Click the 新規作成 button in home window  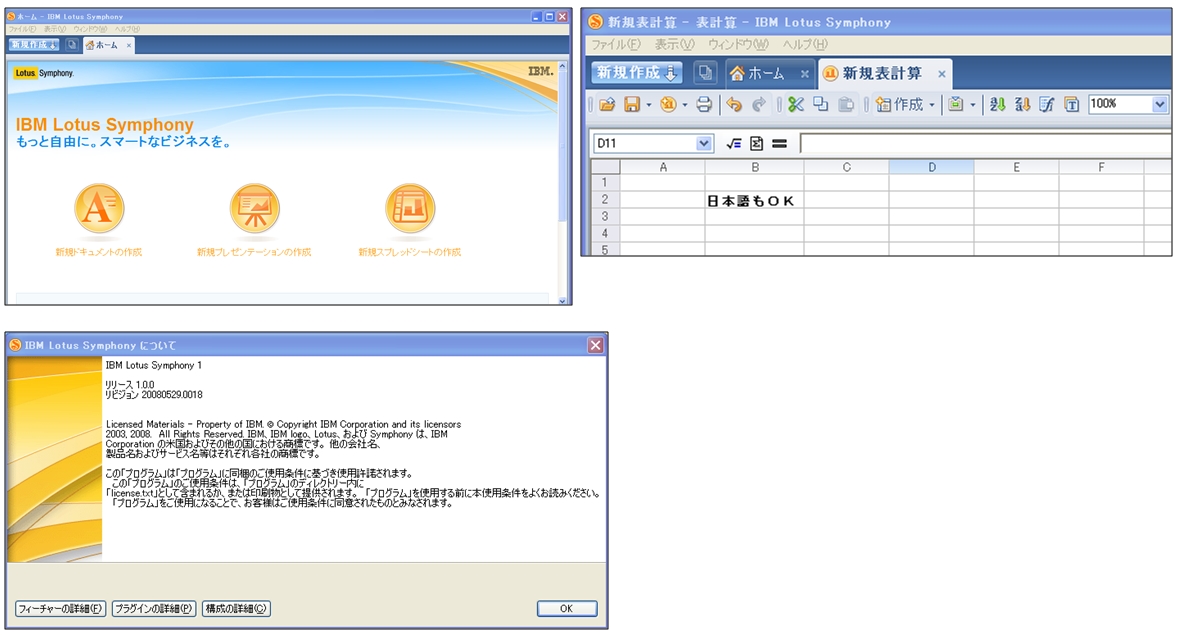[34, 44]
